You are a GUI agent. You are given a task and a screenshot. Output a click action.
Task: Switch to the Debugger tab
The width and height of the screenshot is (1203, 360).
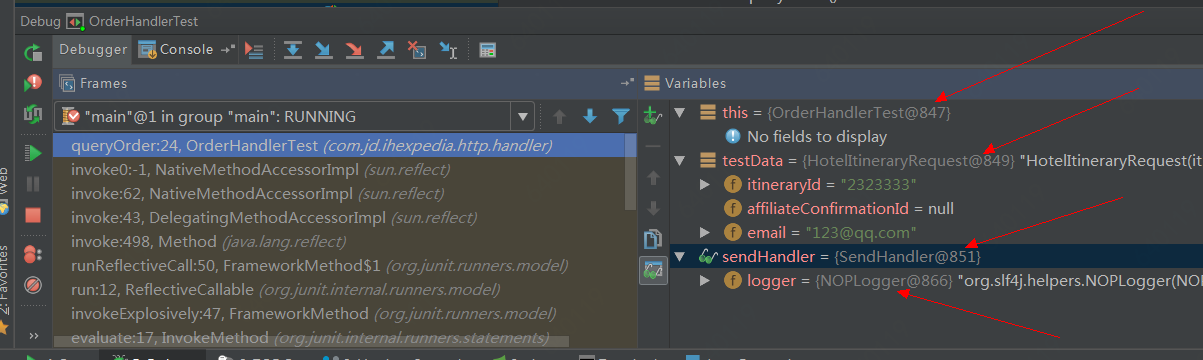(94, 49)
